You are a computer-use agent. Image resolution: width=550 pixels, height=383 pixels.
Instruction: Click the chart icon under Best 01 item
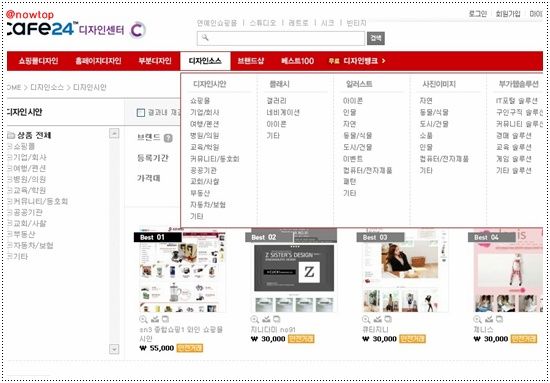point(155,319)
